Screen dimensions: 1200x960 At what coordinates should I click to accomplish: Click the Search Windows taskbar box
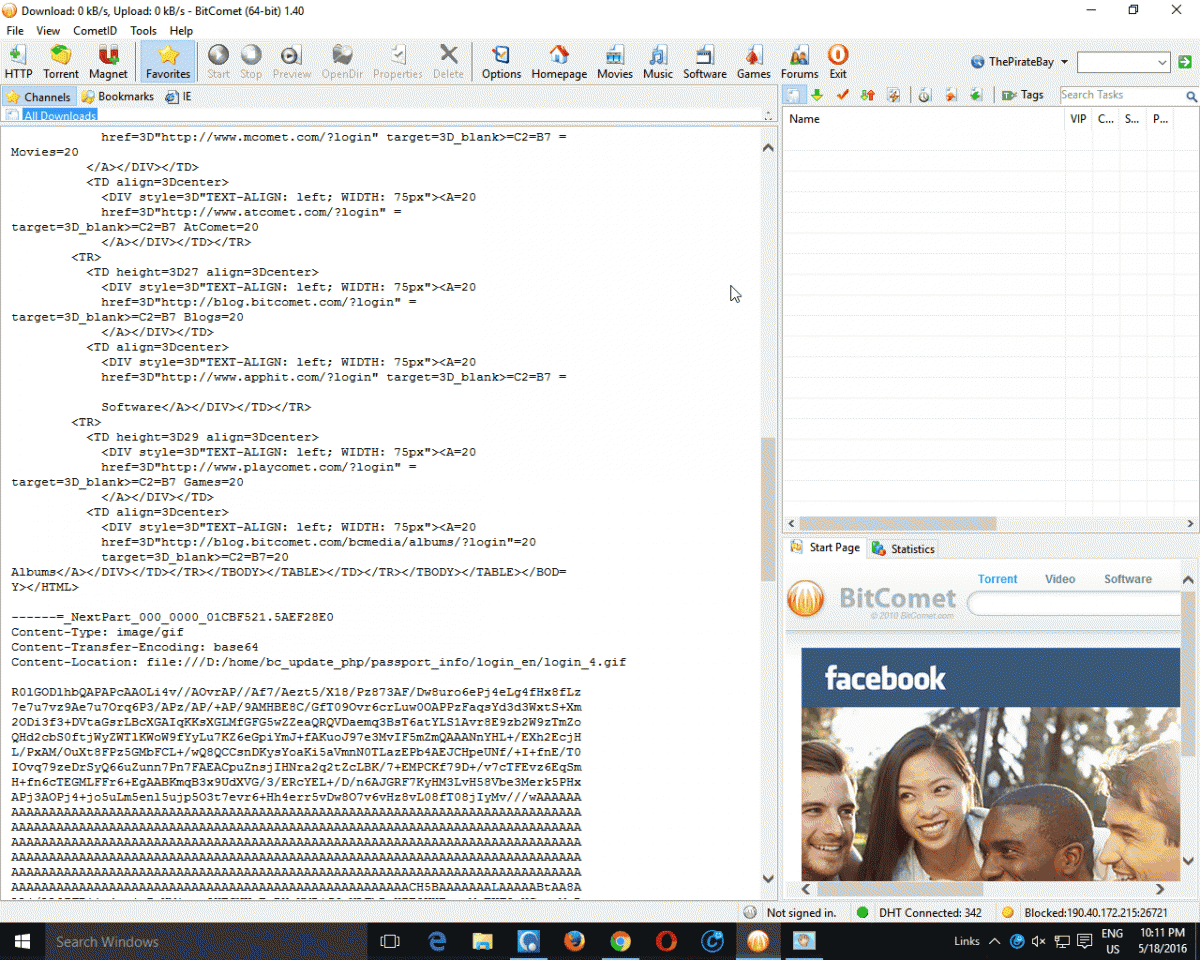tap(208, 941)
